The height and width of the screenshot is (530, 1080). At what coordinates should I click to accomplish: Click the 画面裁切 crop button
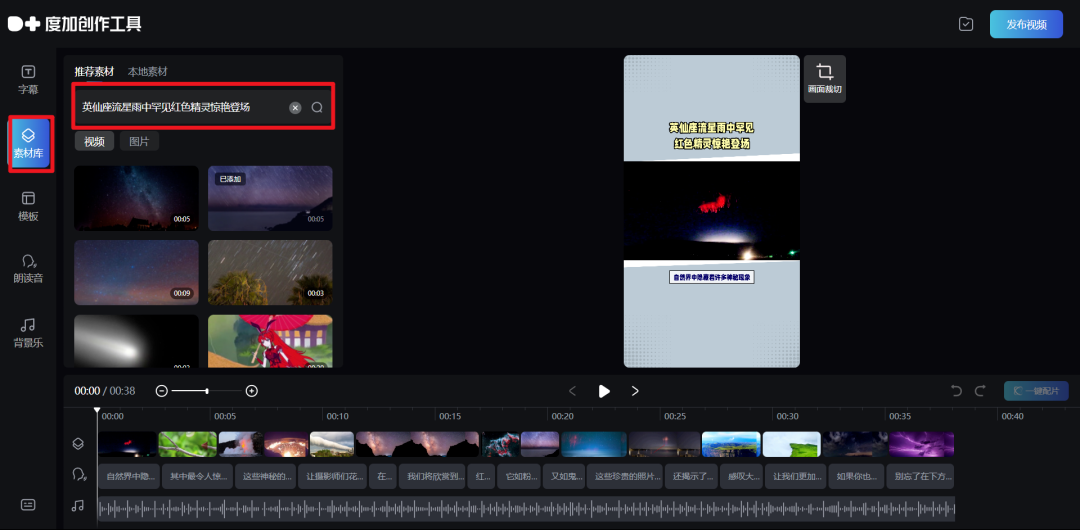pos(824,79)
